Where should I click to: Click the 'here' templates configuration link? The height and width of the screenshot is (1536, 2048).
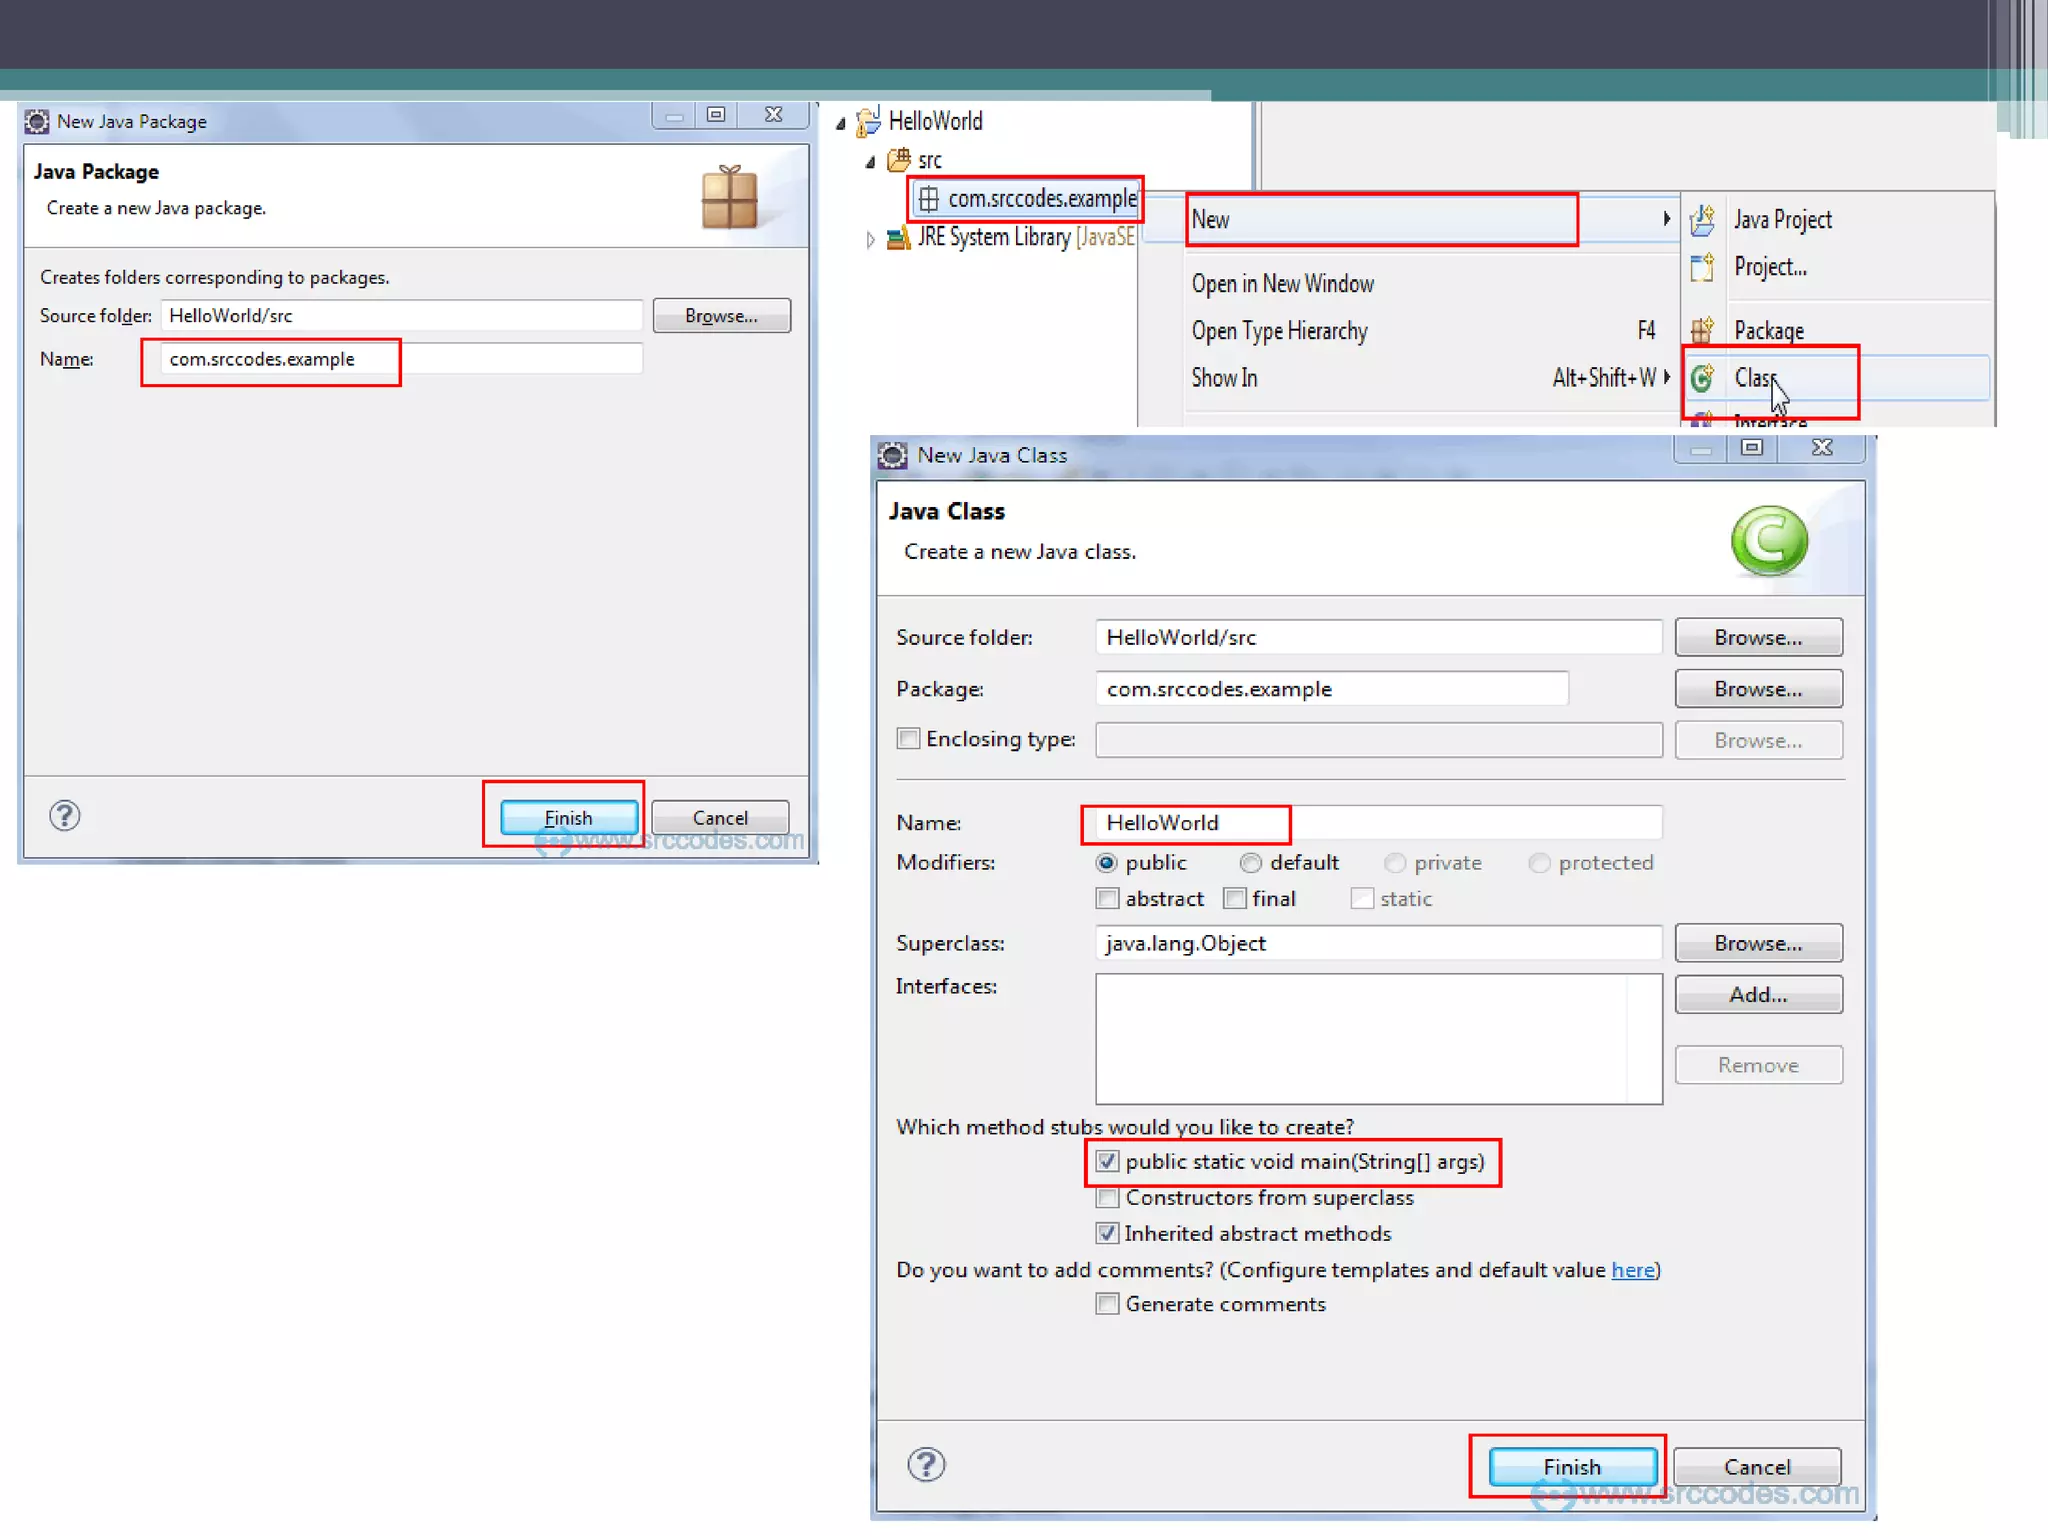[x=1632, y=1270]
